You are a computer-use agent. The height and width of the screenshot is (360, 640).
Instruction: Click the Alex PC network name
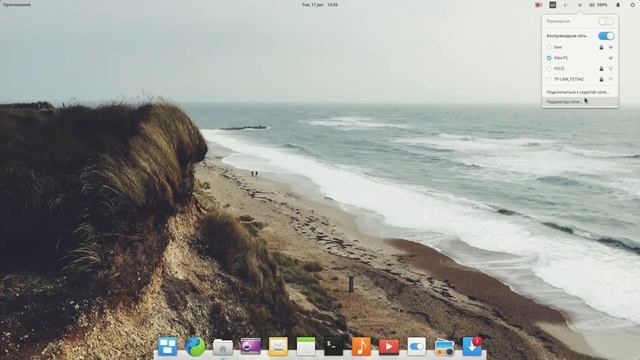point(561,58)
